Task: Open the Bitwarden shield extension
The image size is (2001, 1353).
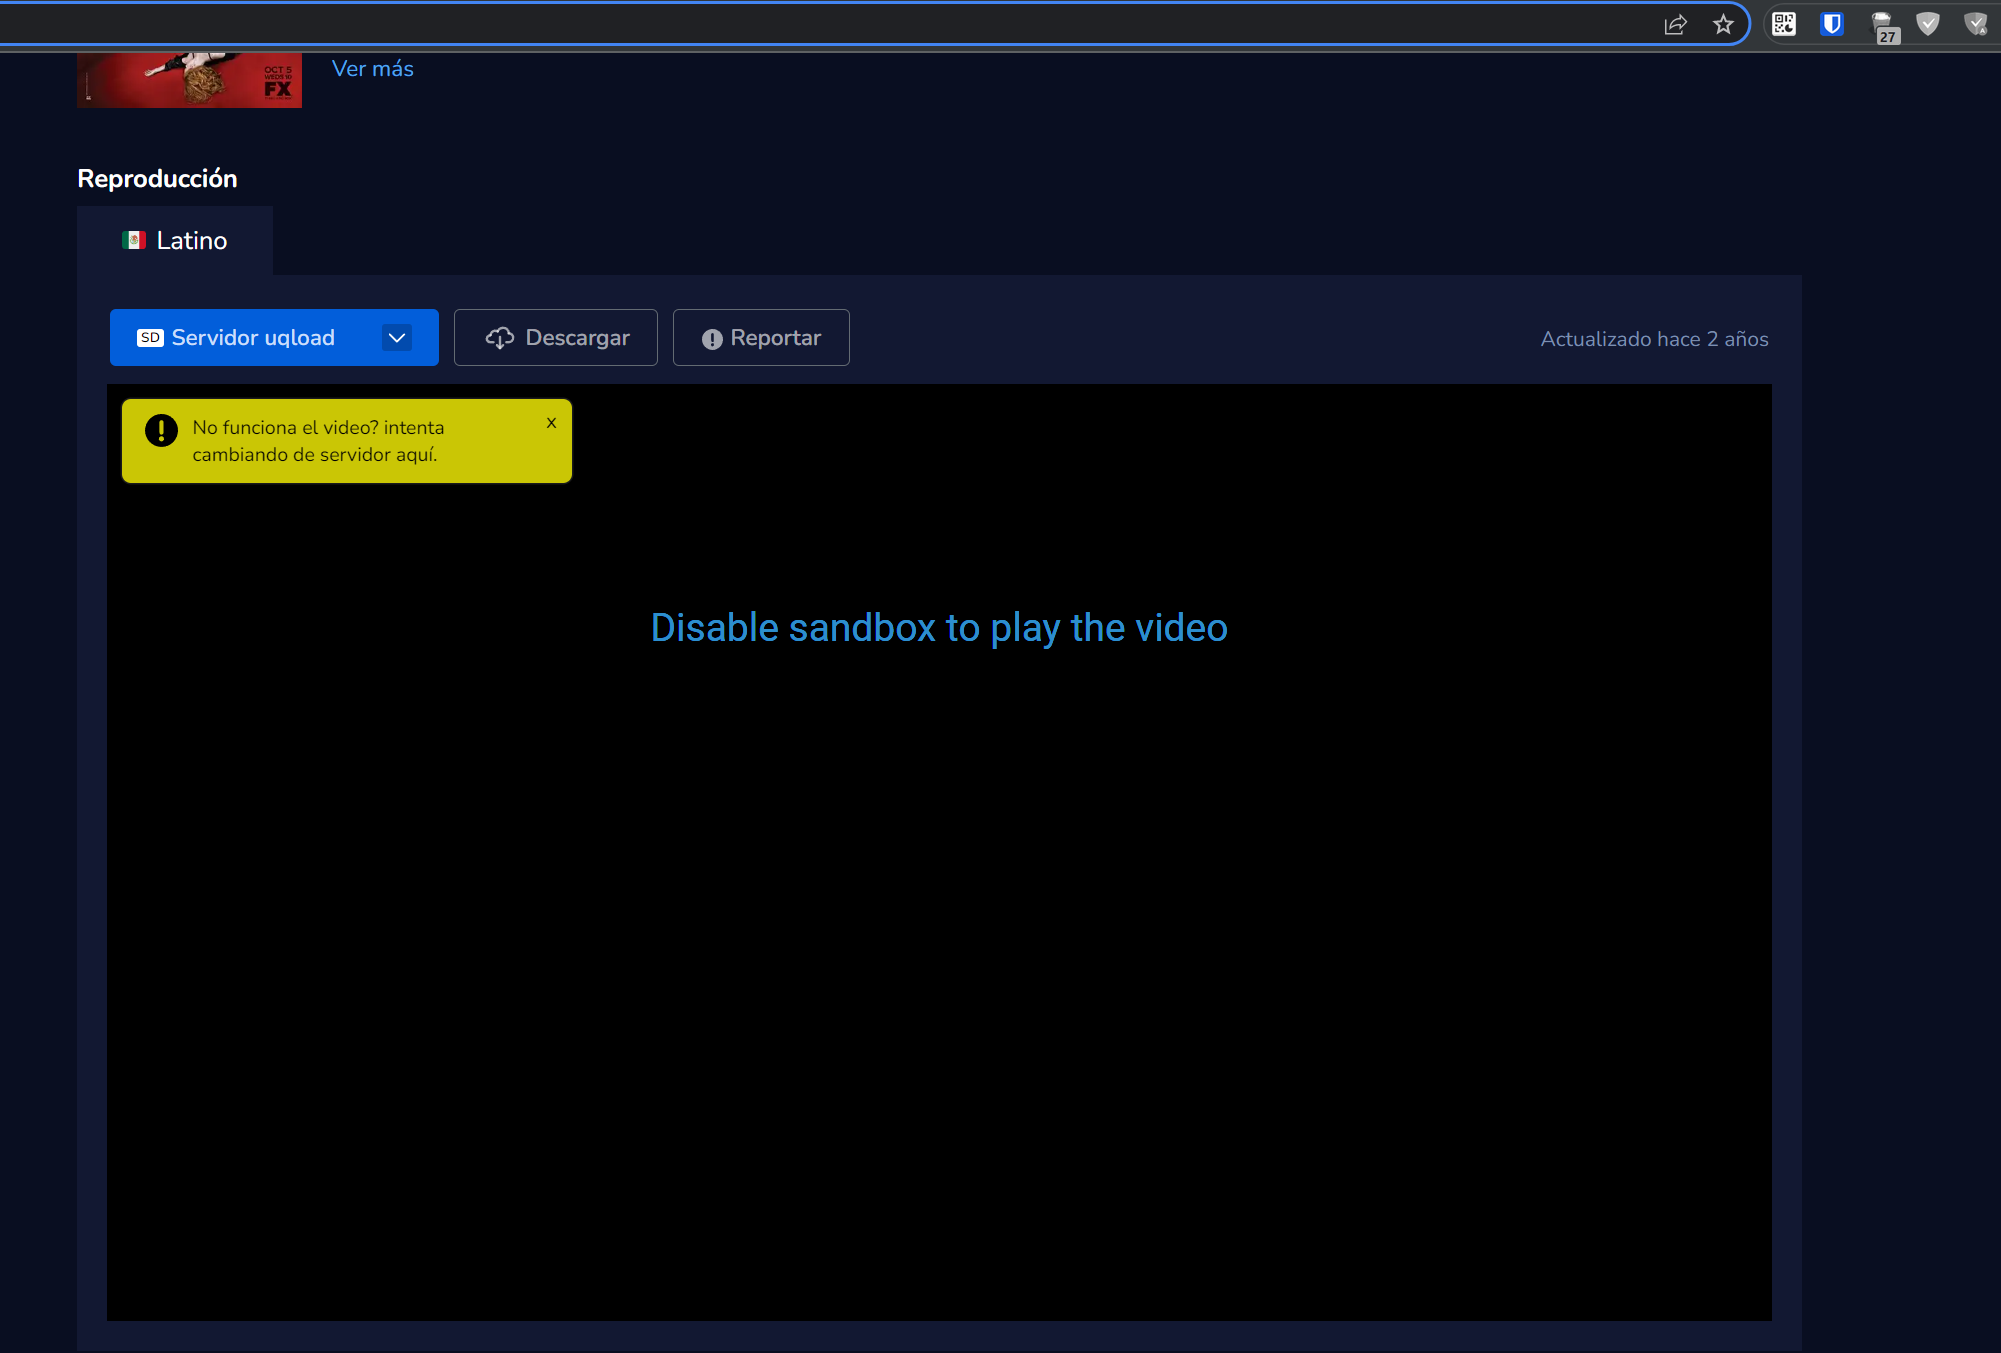Action: click(x=1831, y=24)
